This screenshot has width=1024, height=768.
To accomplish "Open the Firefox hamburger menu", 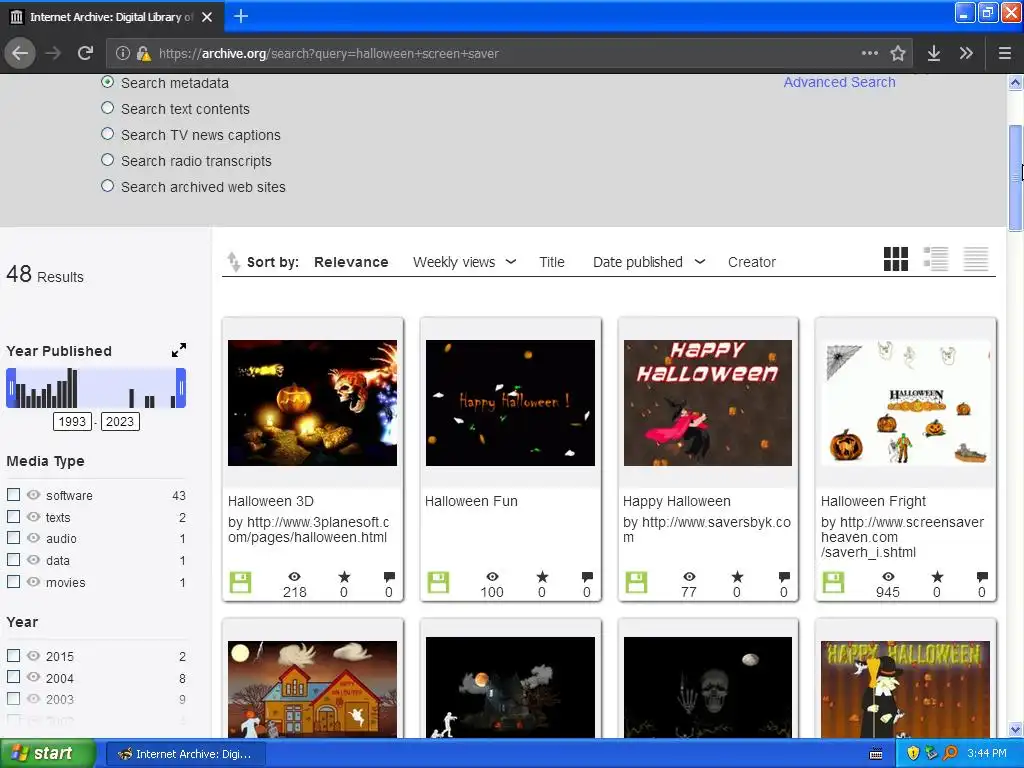I will [x=1004, y=53].
